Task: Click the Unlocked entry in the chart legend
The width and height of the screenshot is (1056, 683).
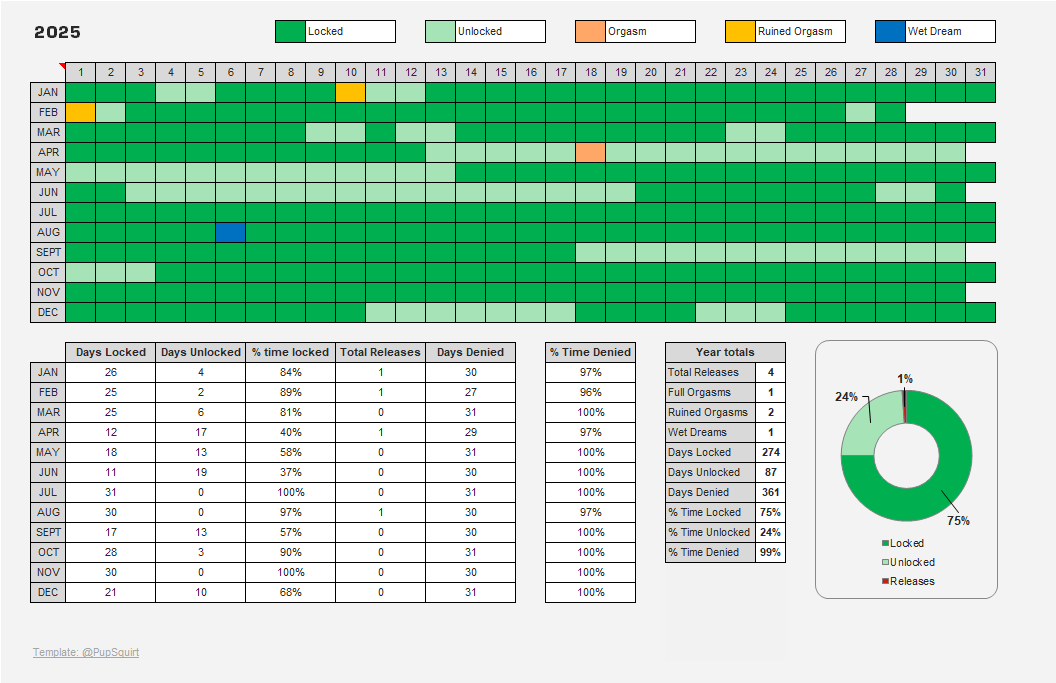Action: pos(908,562)
